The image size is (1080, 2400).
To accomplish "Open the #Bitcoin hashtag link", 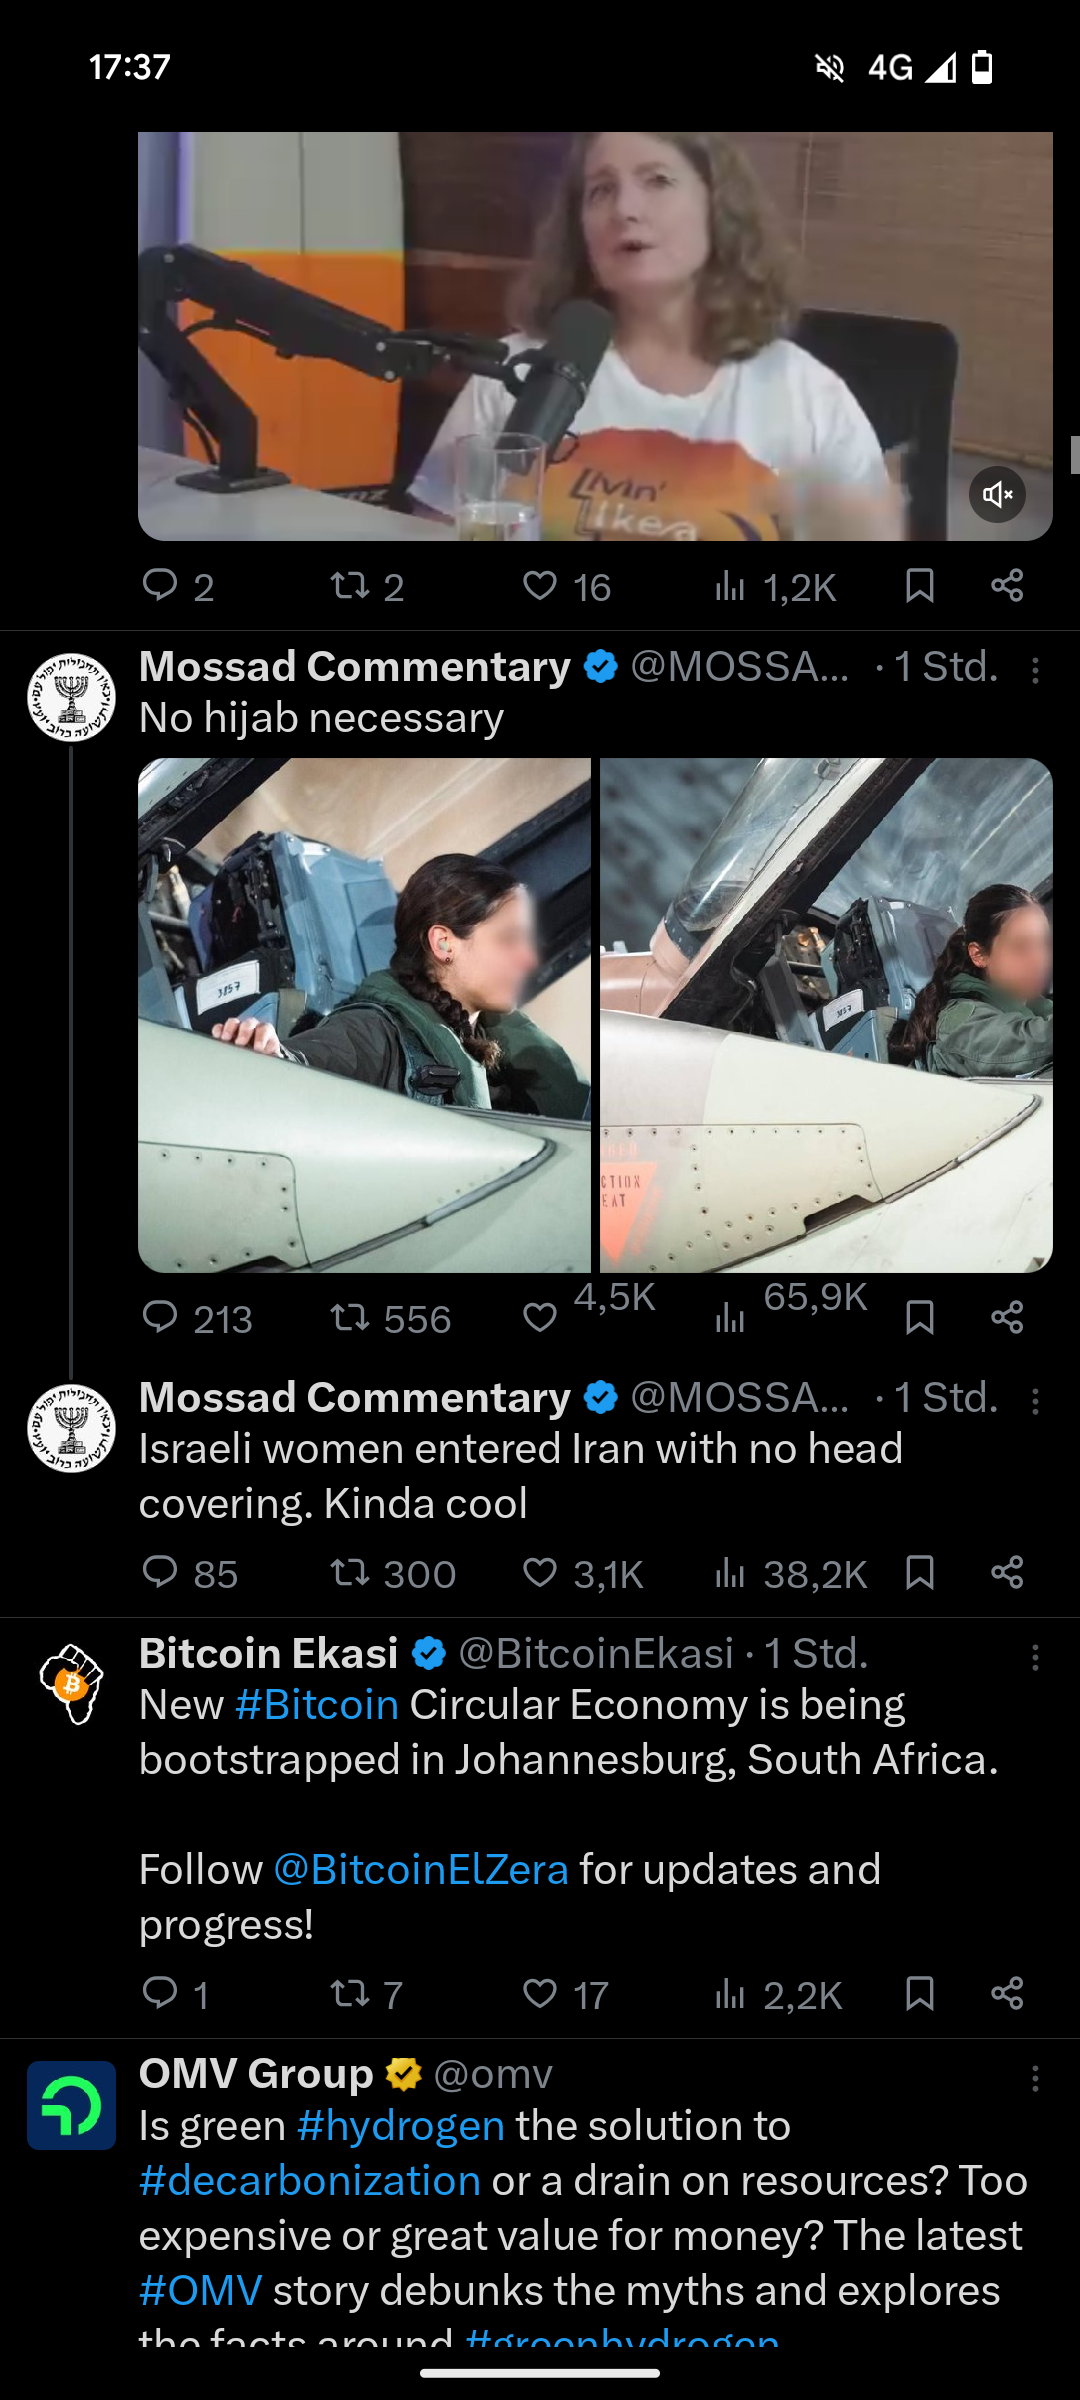I will pos(317,1705).
